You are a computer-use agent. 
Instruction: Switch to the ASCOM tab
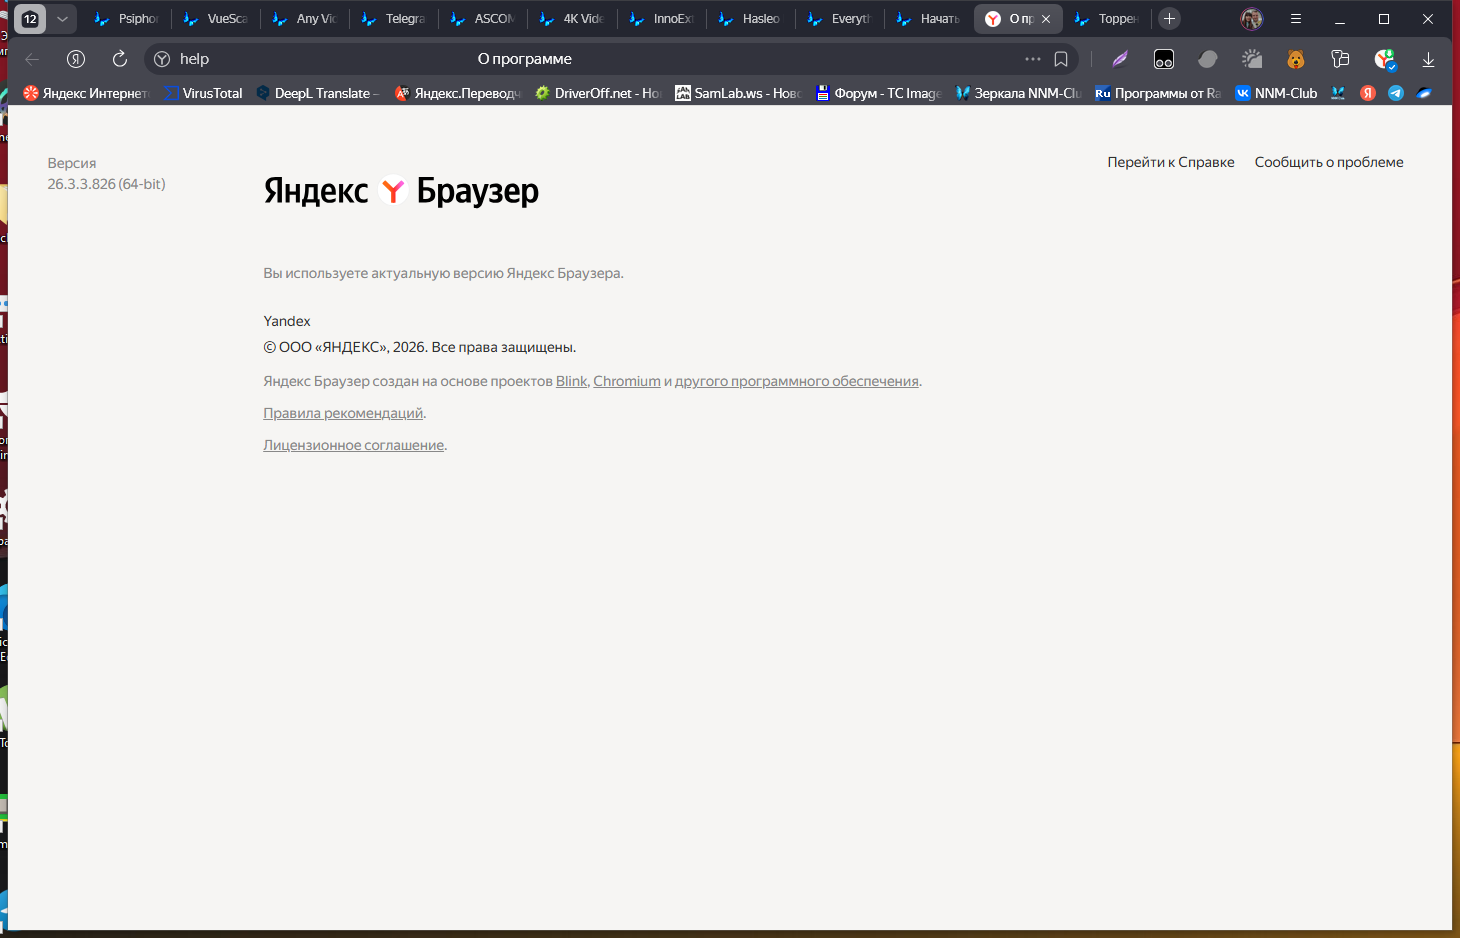483,19
